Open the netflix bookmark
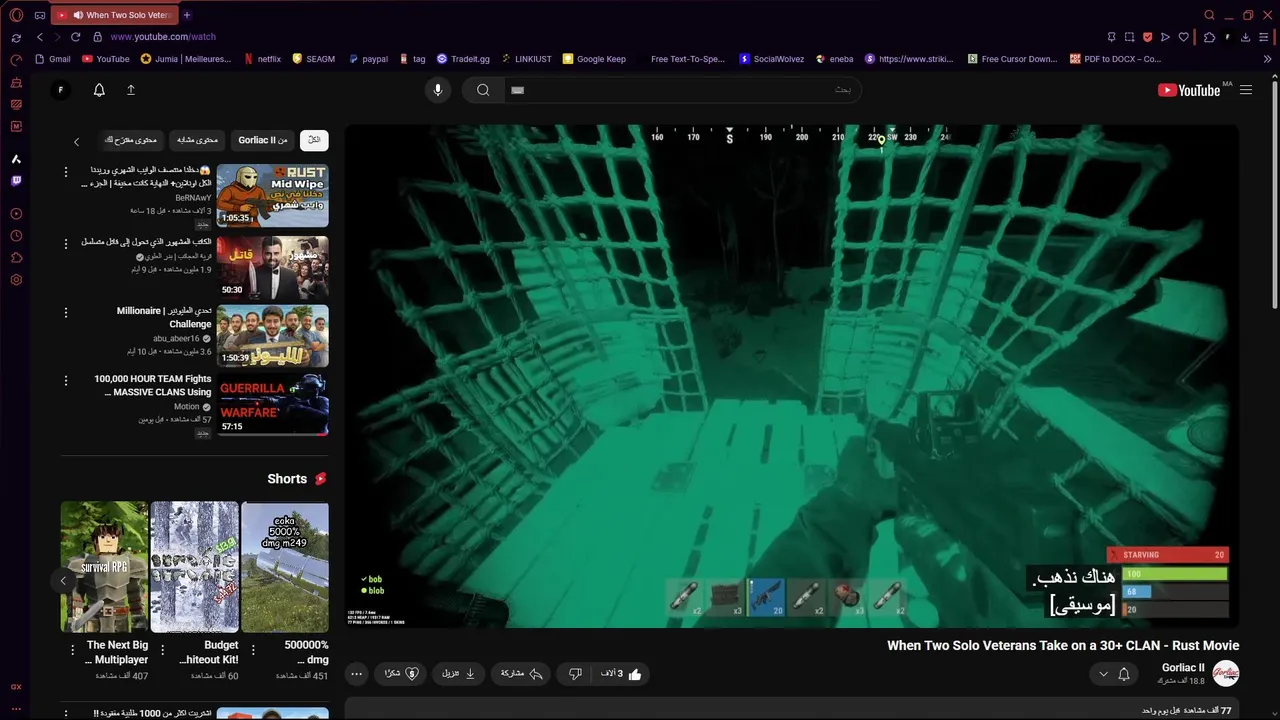 coord(263,59)
